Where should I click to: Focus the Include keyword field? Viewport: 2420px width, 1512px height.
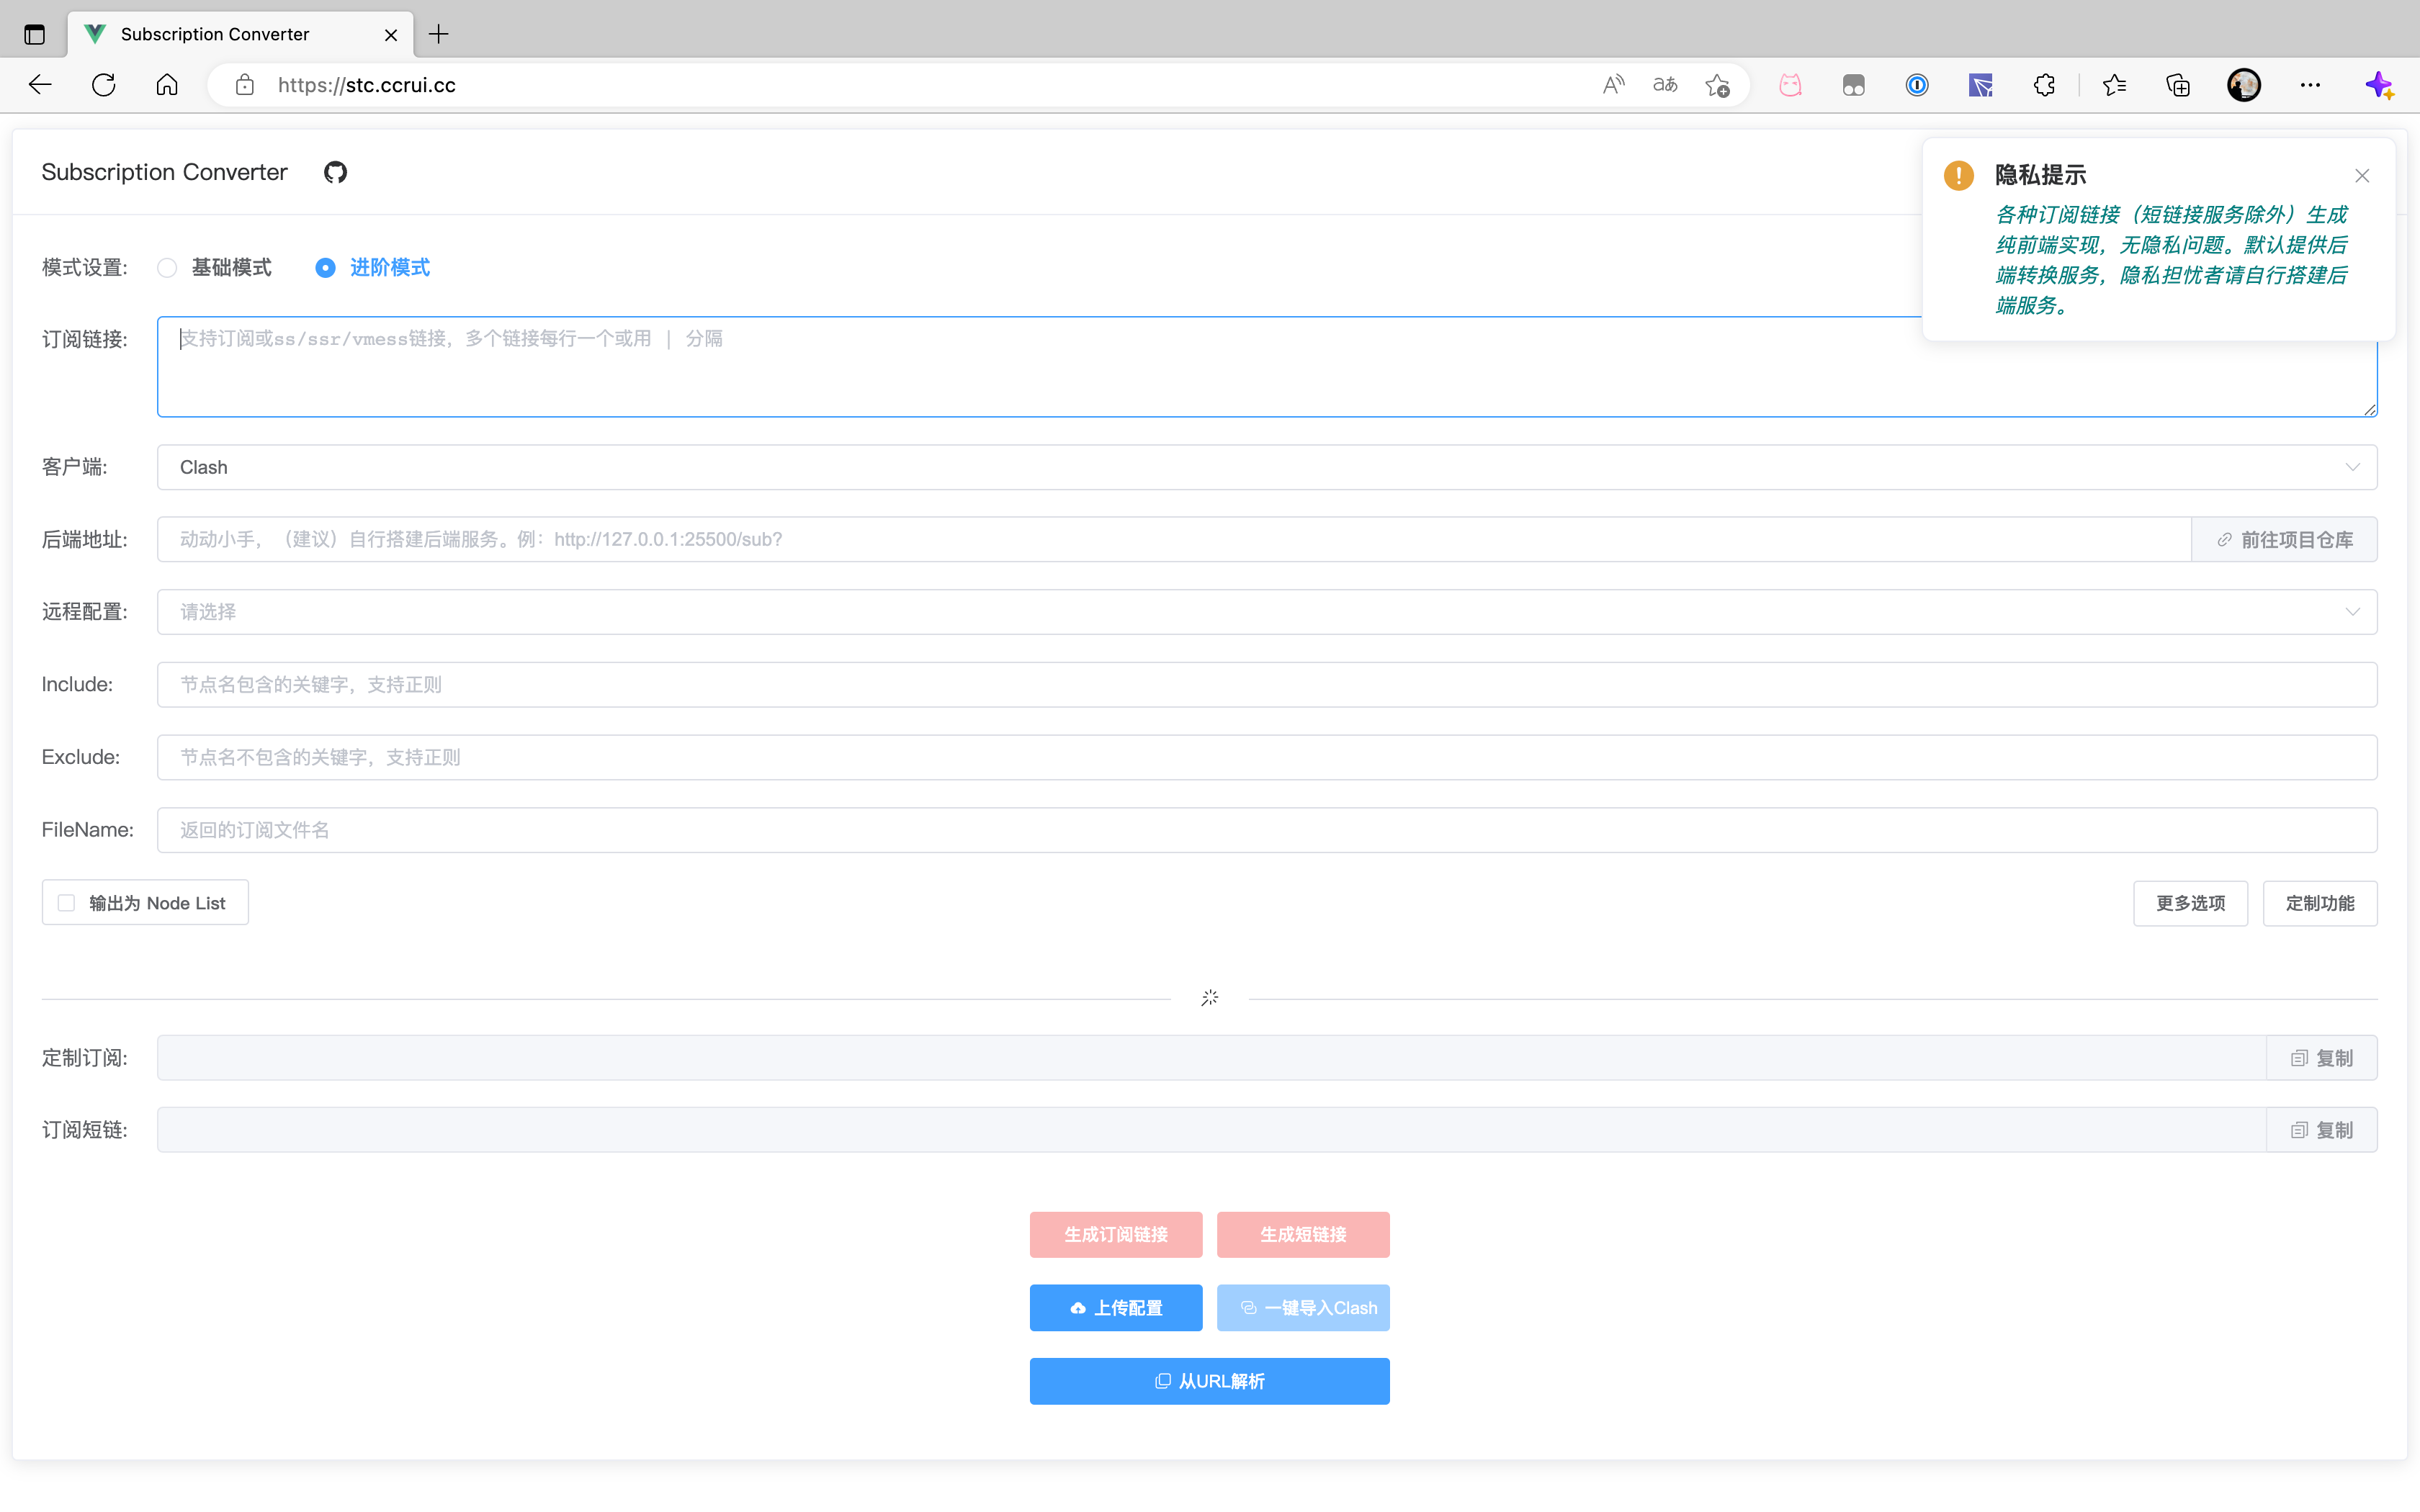click(1267, 685)
